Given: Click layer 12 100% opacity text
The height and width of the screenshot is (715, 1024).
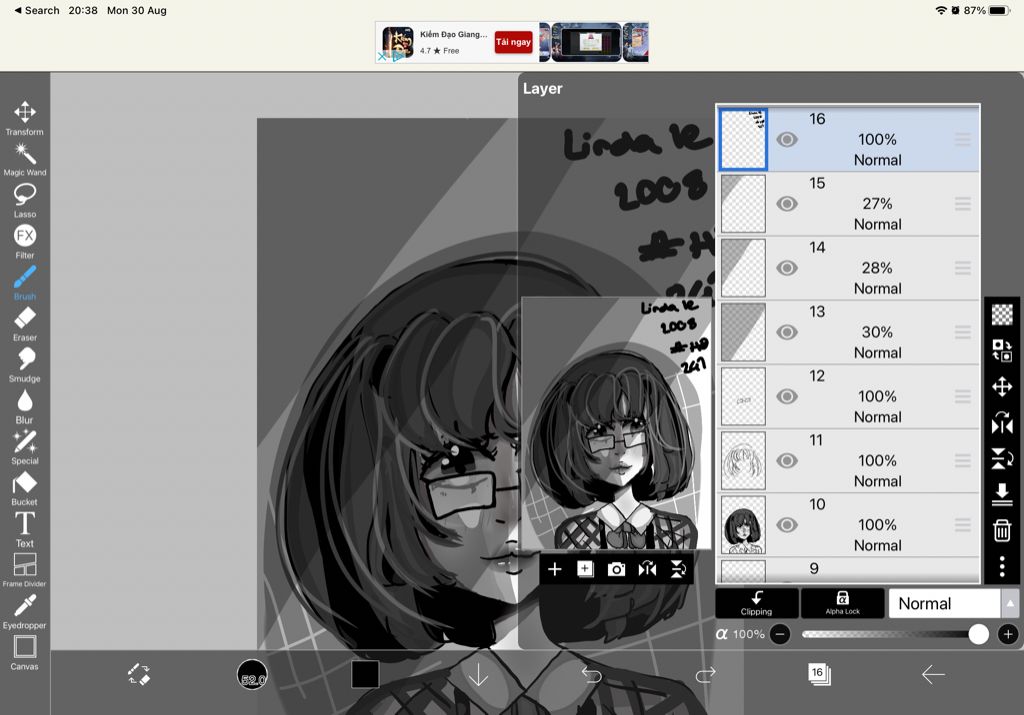Looking at the screenshot, I should (877, 396).
